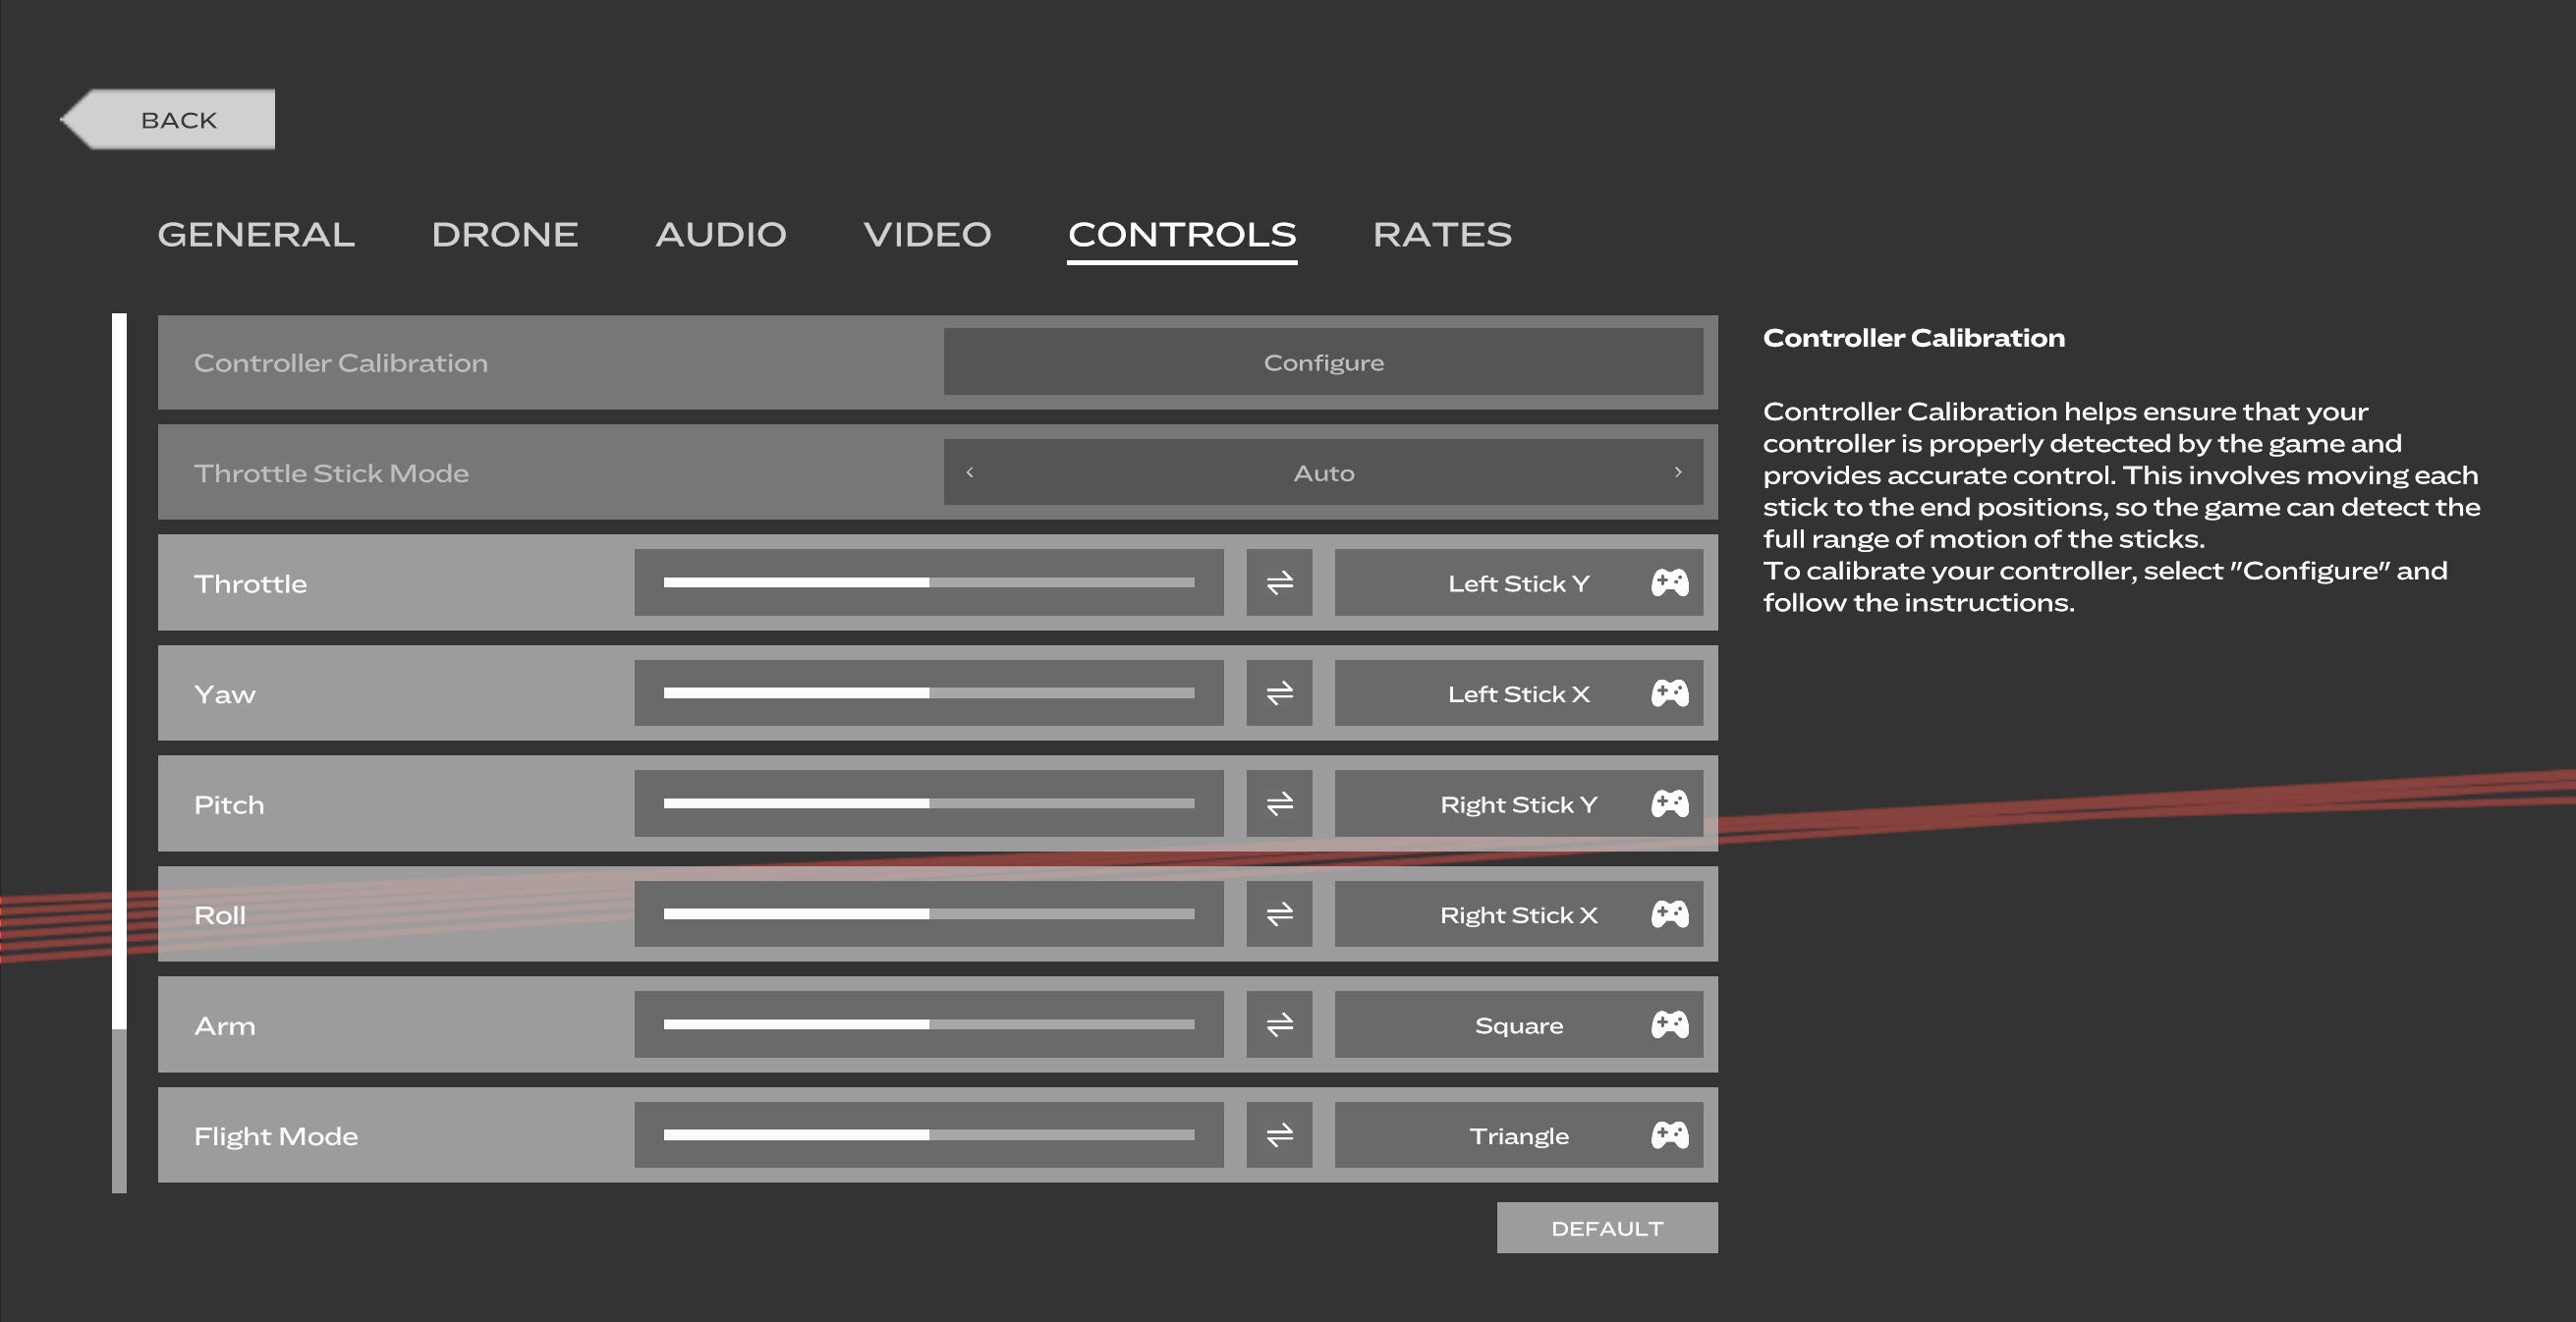Switch to the DRONE tab

pos(505,234)
